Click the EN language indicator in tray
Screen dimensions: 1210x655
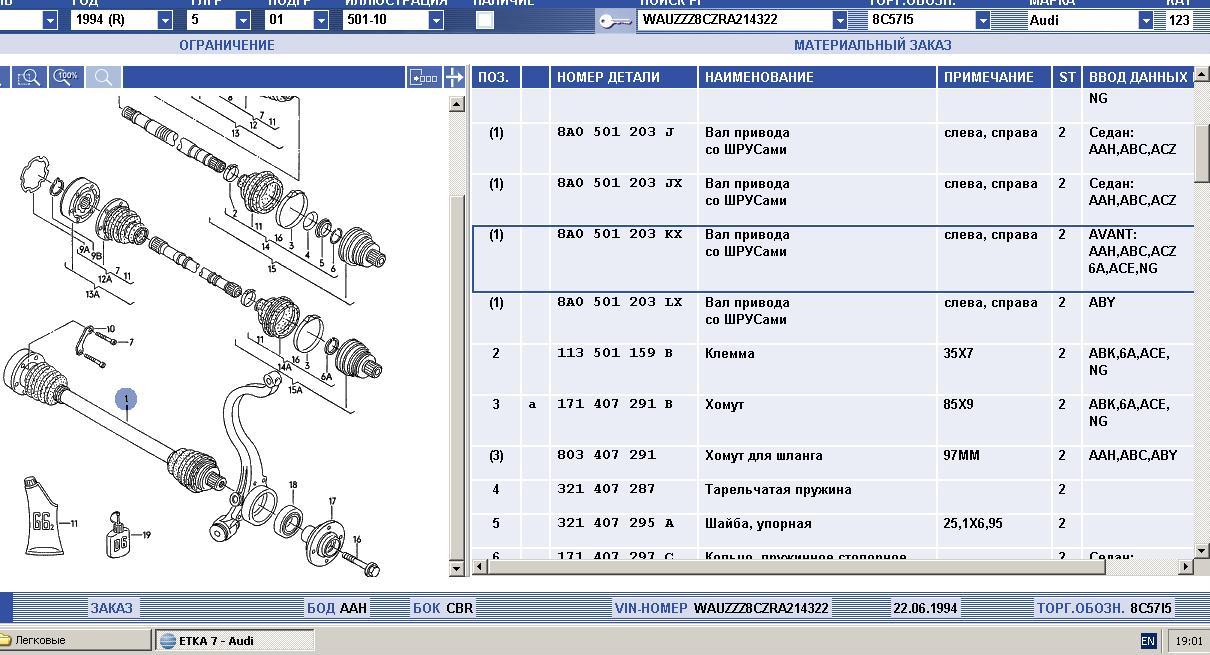pyautogui.click(x=1148, y=641)
